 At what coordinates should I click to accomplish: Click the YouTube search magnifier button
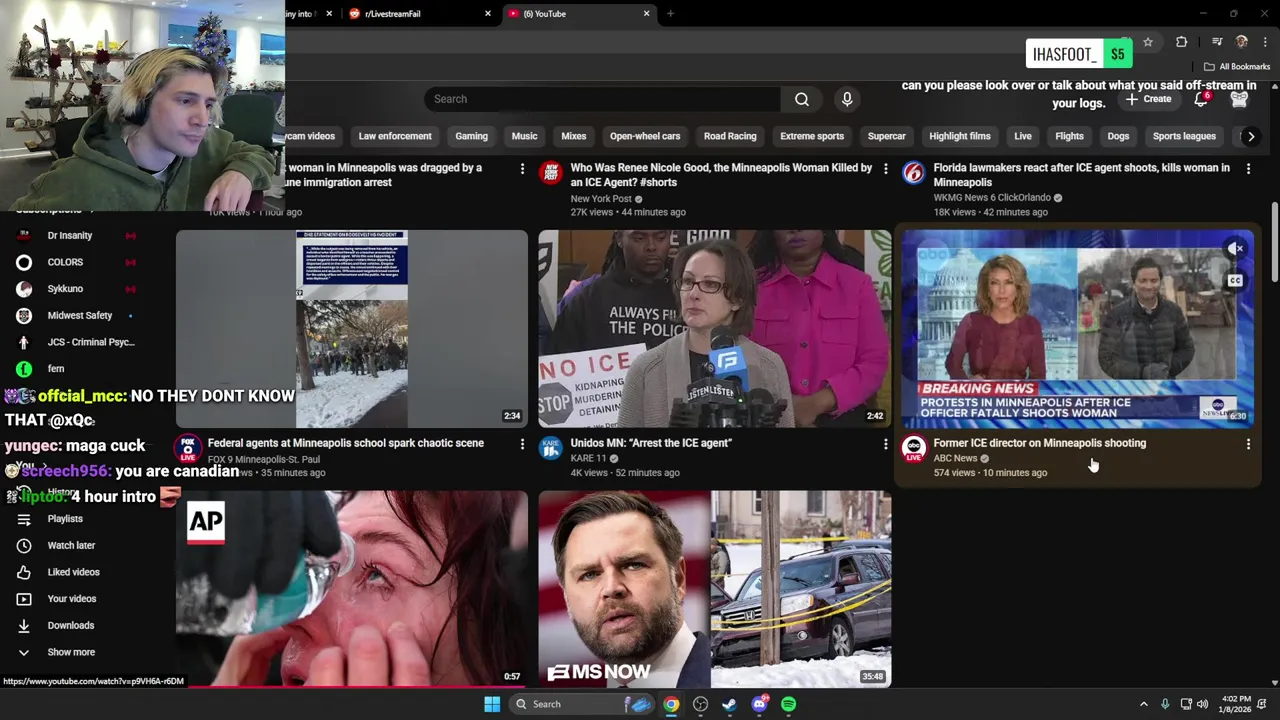(802, 99)
